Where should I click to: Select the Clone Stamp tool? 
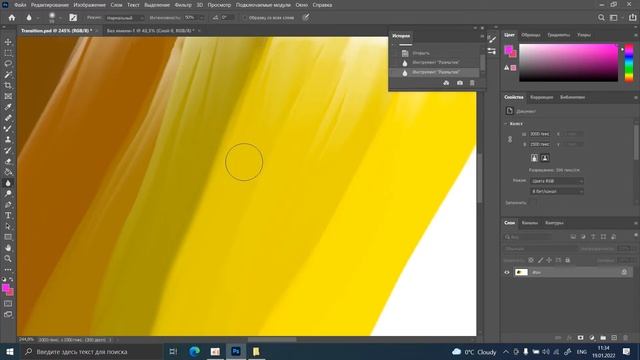coord(8,140)
